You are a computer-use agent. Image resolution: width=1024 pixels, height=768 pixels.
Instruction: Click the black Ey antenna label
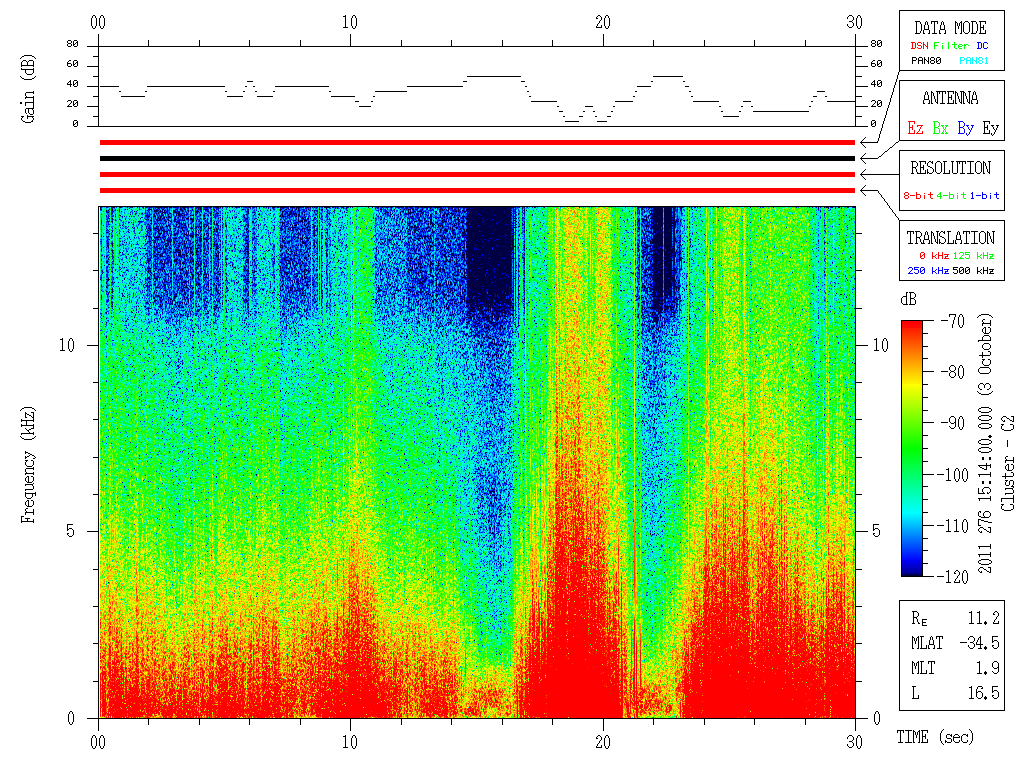991,129
